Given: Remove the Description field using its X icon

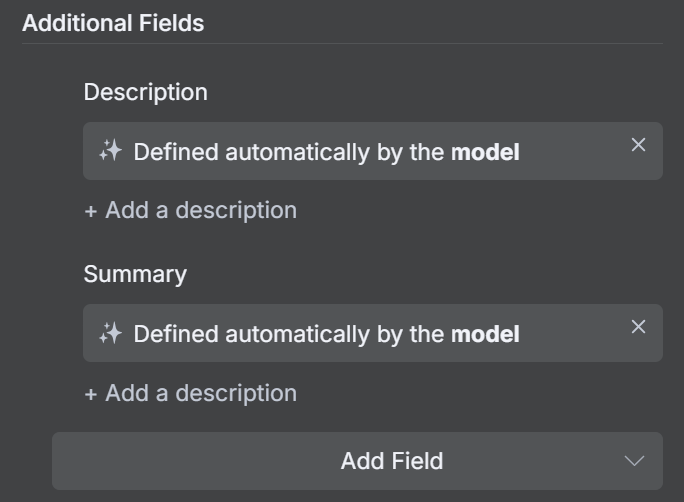Looking at the screenshot, I should [638, 145].
